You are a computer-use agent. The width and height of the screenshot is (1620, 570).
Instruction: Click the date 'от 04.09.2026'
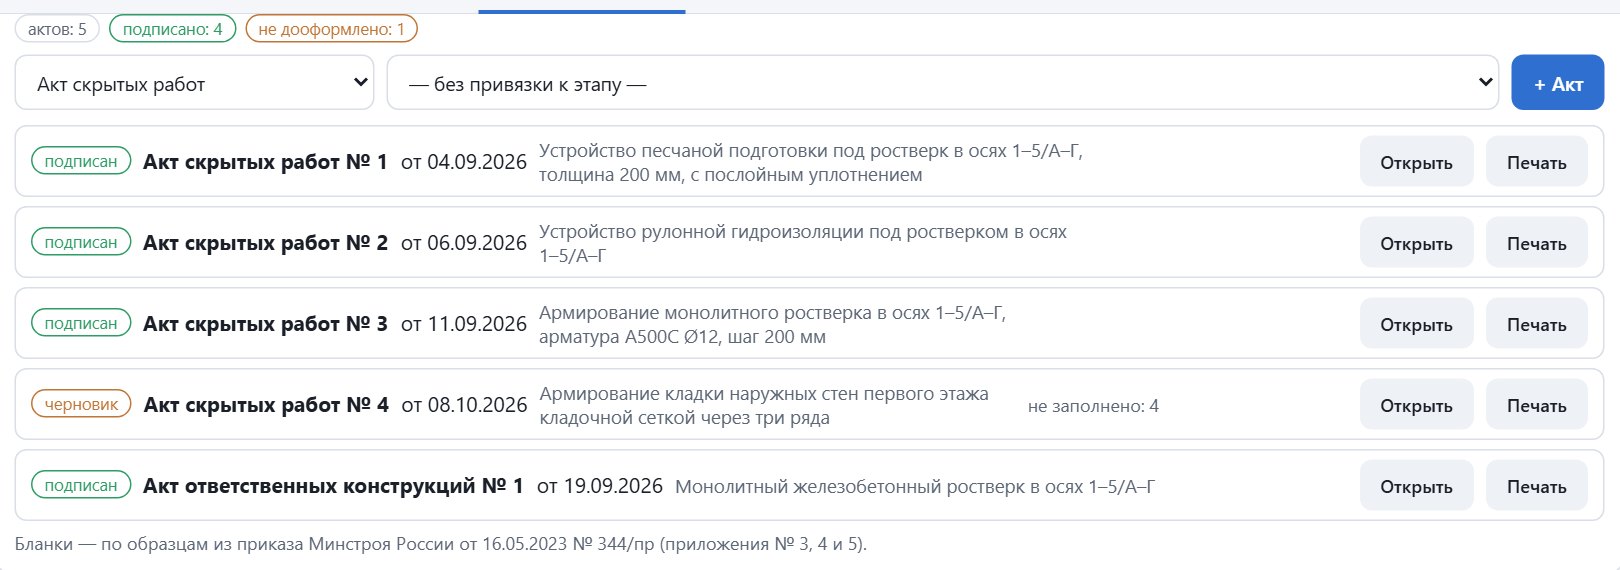point(464,162)
